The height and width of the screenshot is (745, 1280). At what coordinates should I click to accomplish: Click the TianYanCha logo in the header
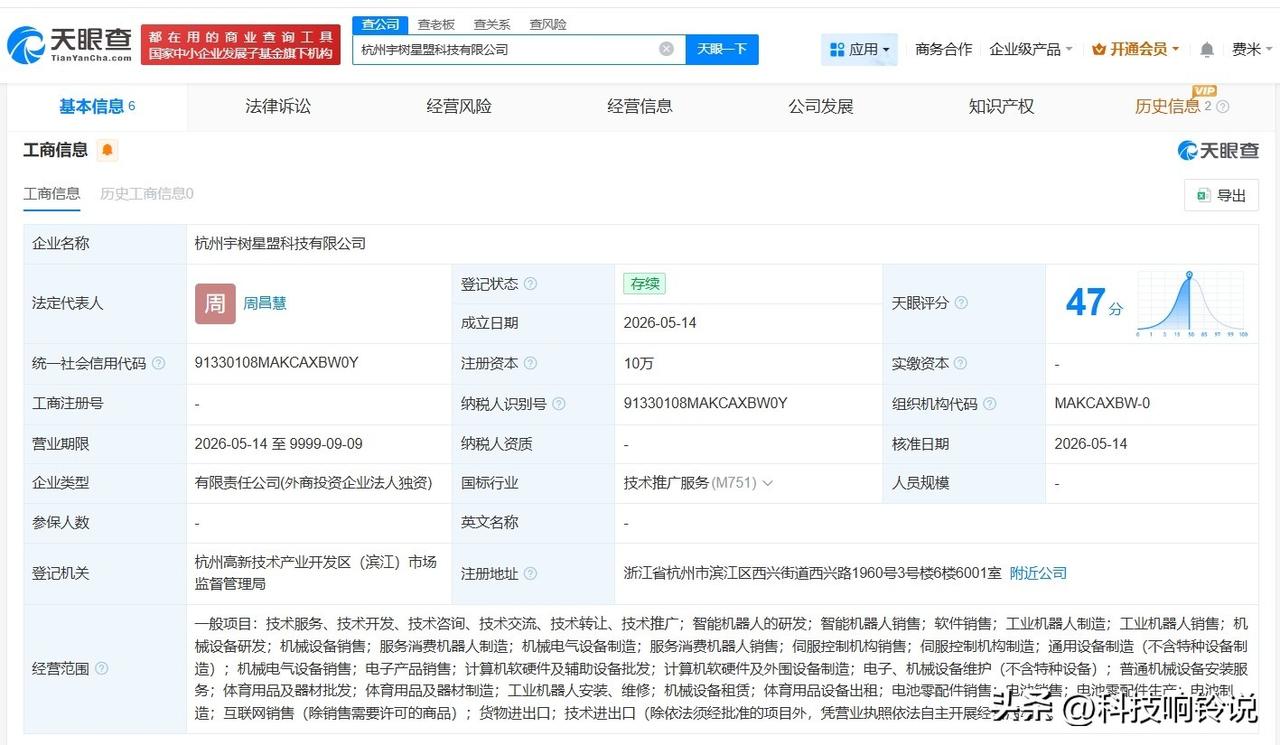pyautogui.click(x=70, y=44)
